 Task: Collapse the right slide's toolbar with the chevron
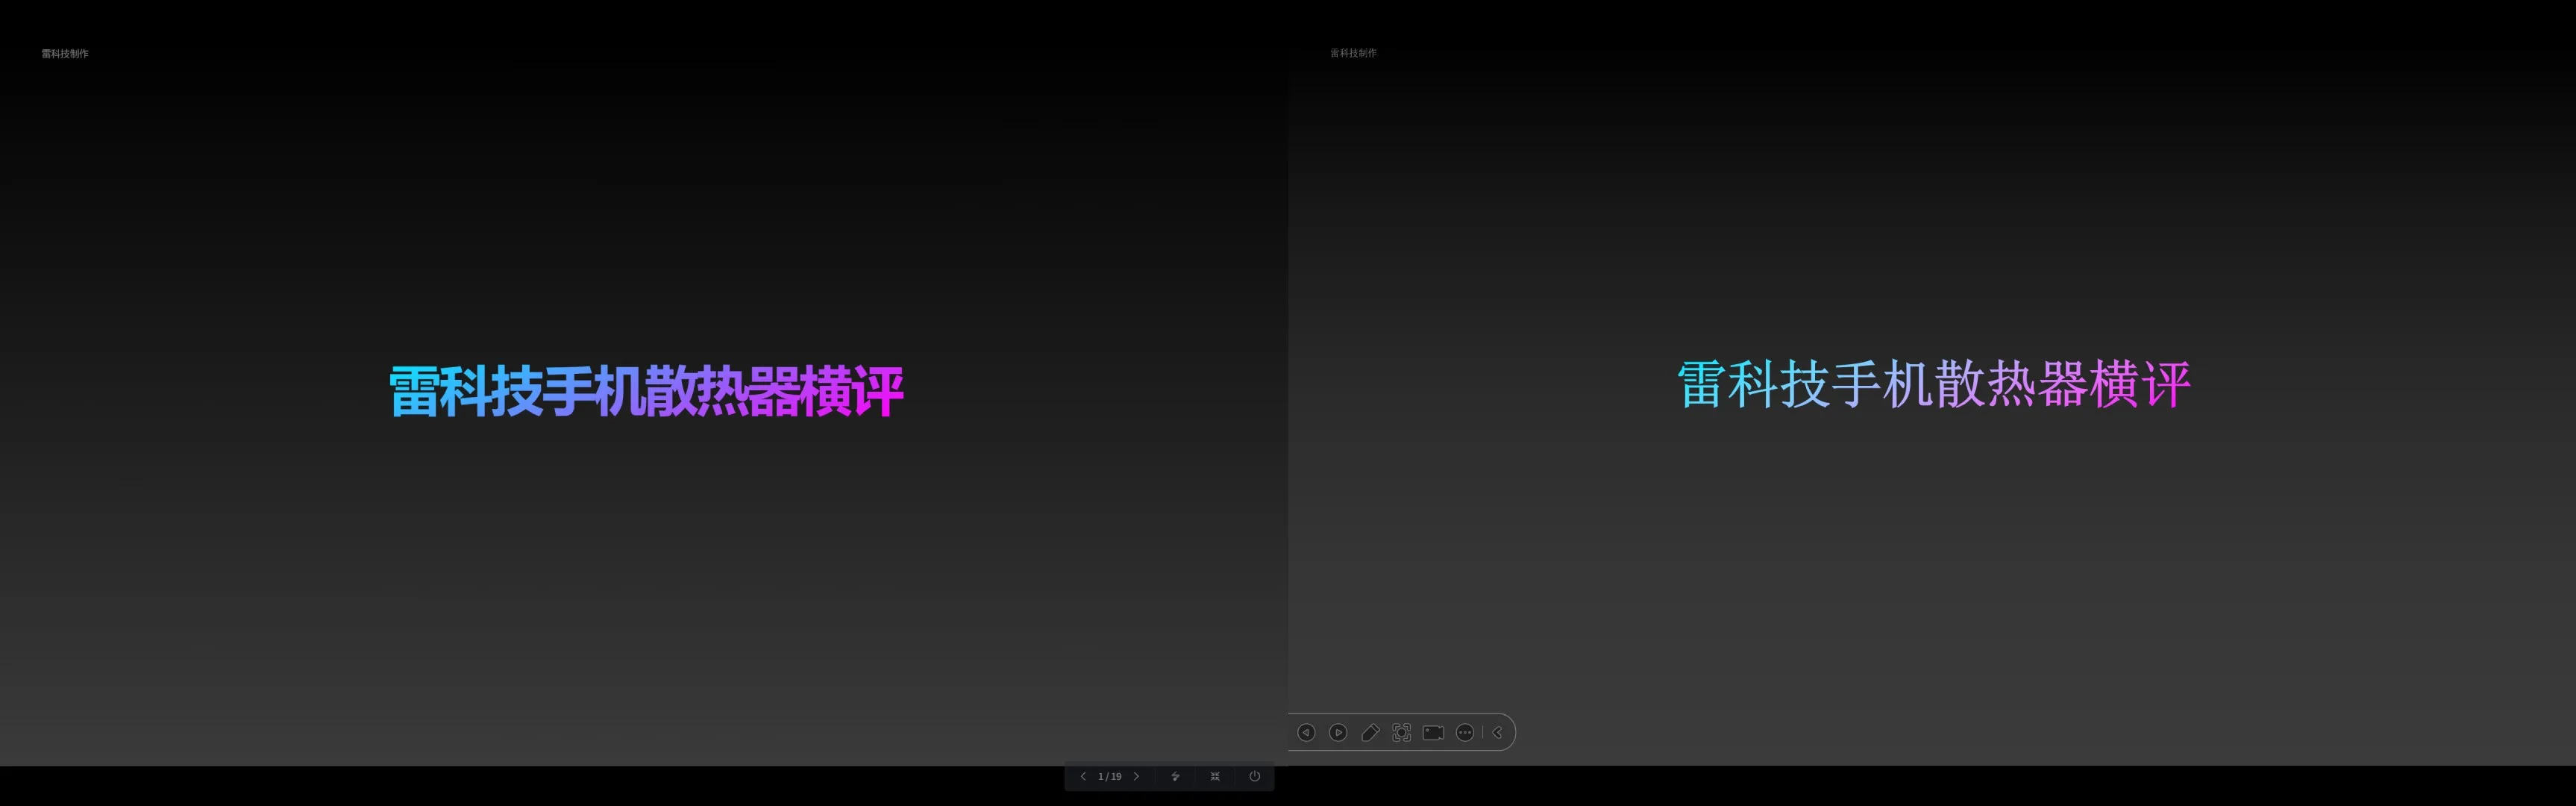pyautogui.click(x=1497, y=733)
